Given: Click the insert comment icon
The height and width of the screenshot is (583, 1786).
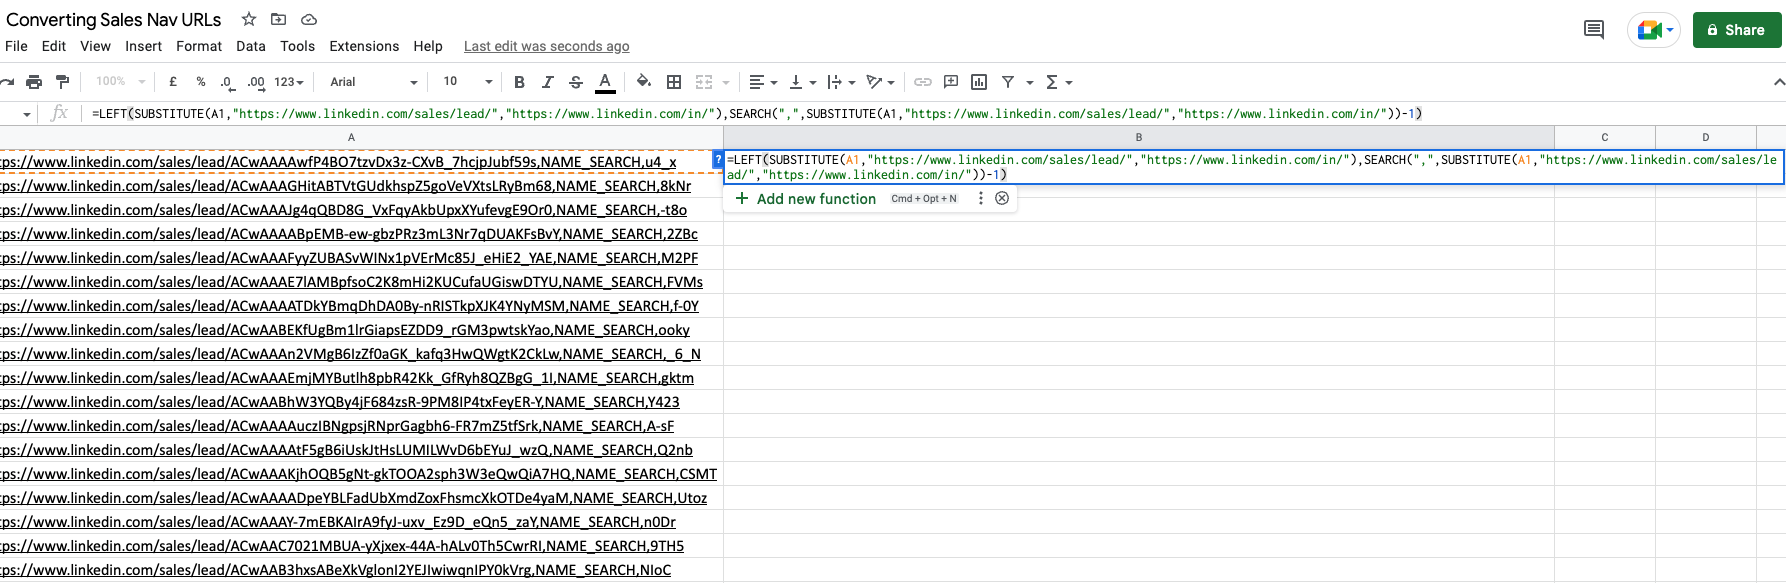Looking at the screenshot, I should tap(951, 82).
